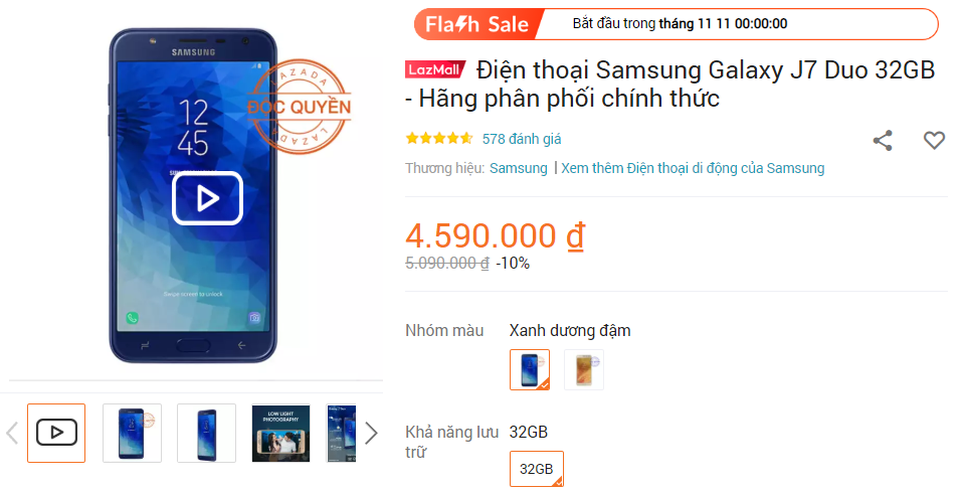Click the star rating icons
The image size is (960, 492).
(x=439, y=138)
